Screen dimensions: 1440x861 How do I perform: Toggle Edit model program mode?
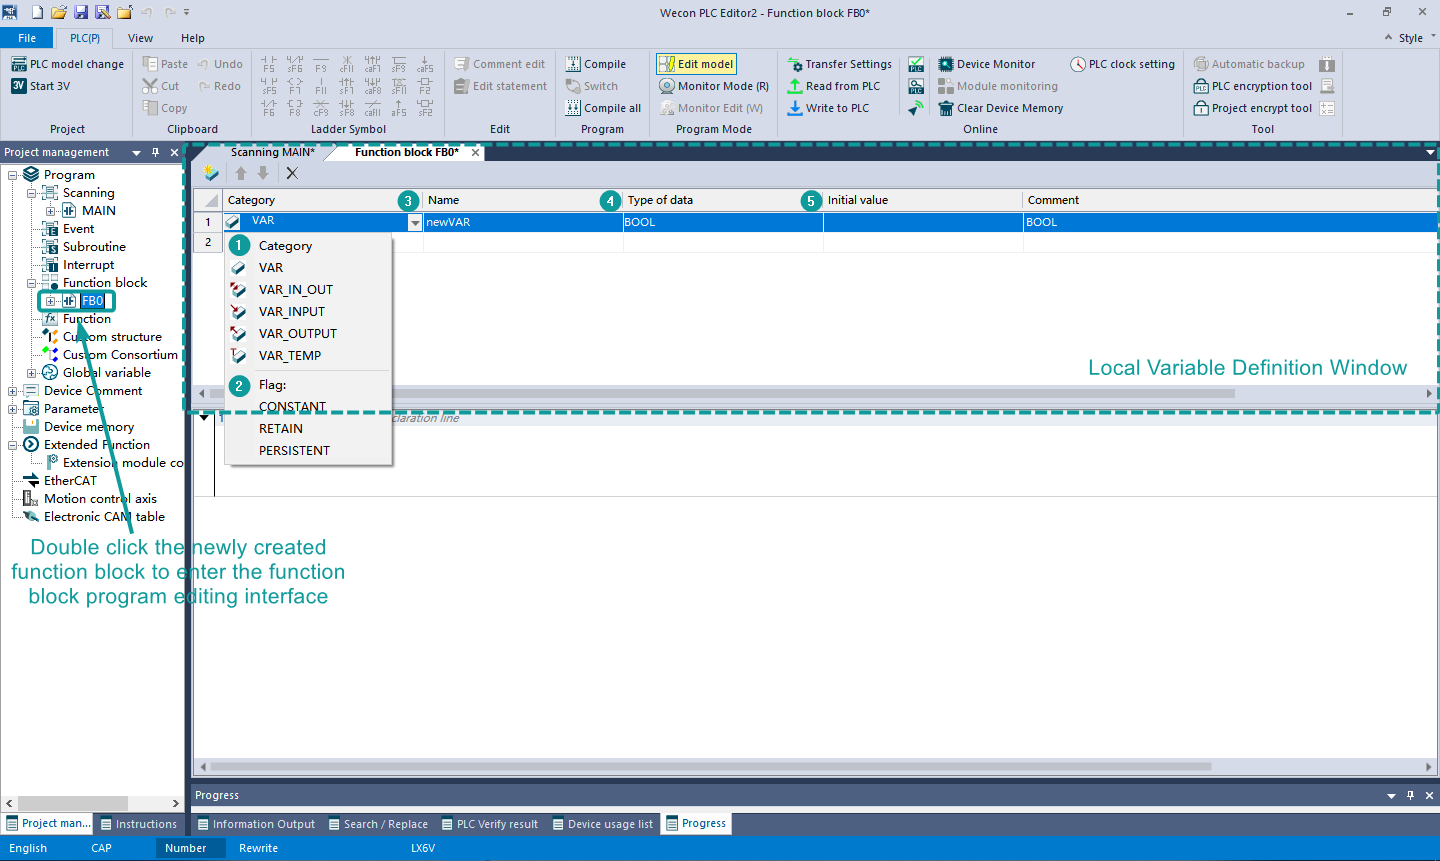click(x=696, y=64)
